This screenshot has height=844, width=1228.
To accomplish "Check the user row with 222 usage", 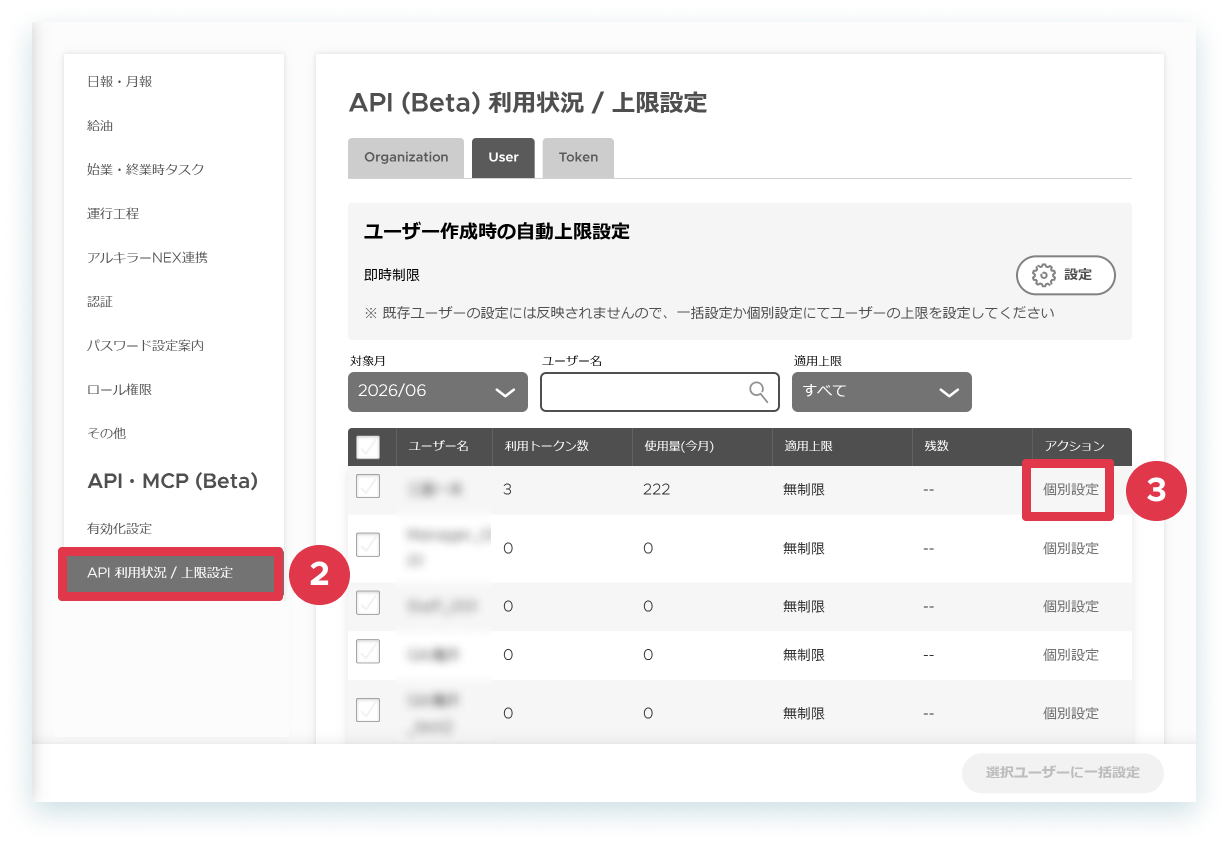I will [x=368, y=486].
